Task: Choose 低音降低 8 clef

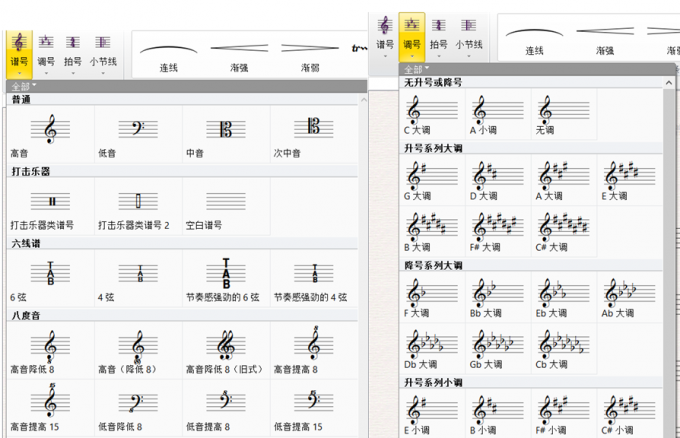Action: [138, 408]
